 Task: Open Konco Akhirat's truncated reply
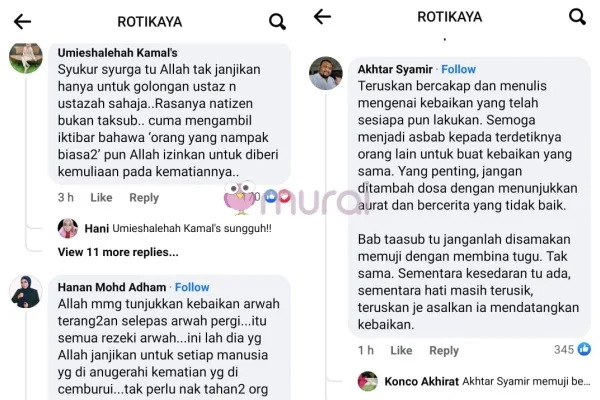(488, 381)
